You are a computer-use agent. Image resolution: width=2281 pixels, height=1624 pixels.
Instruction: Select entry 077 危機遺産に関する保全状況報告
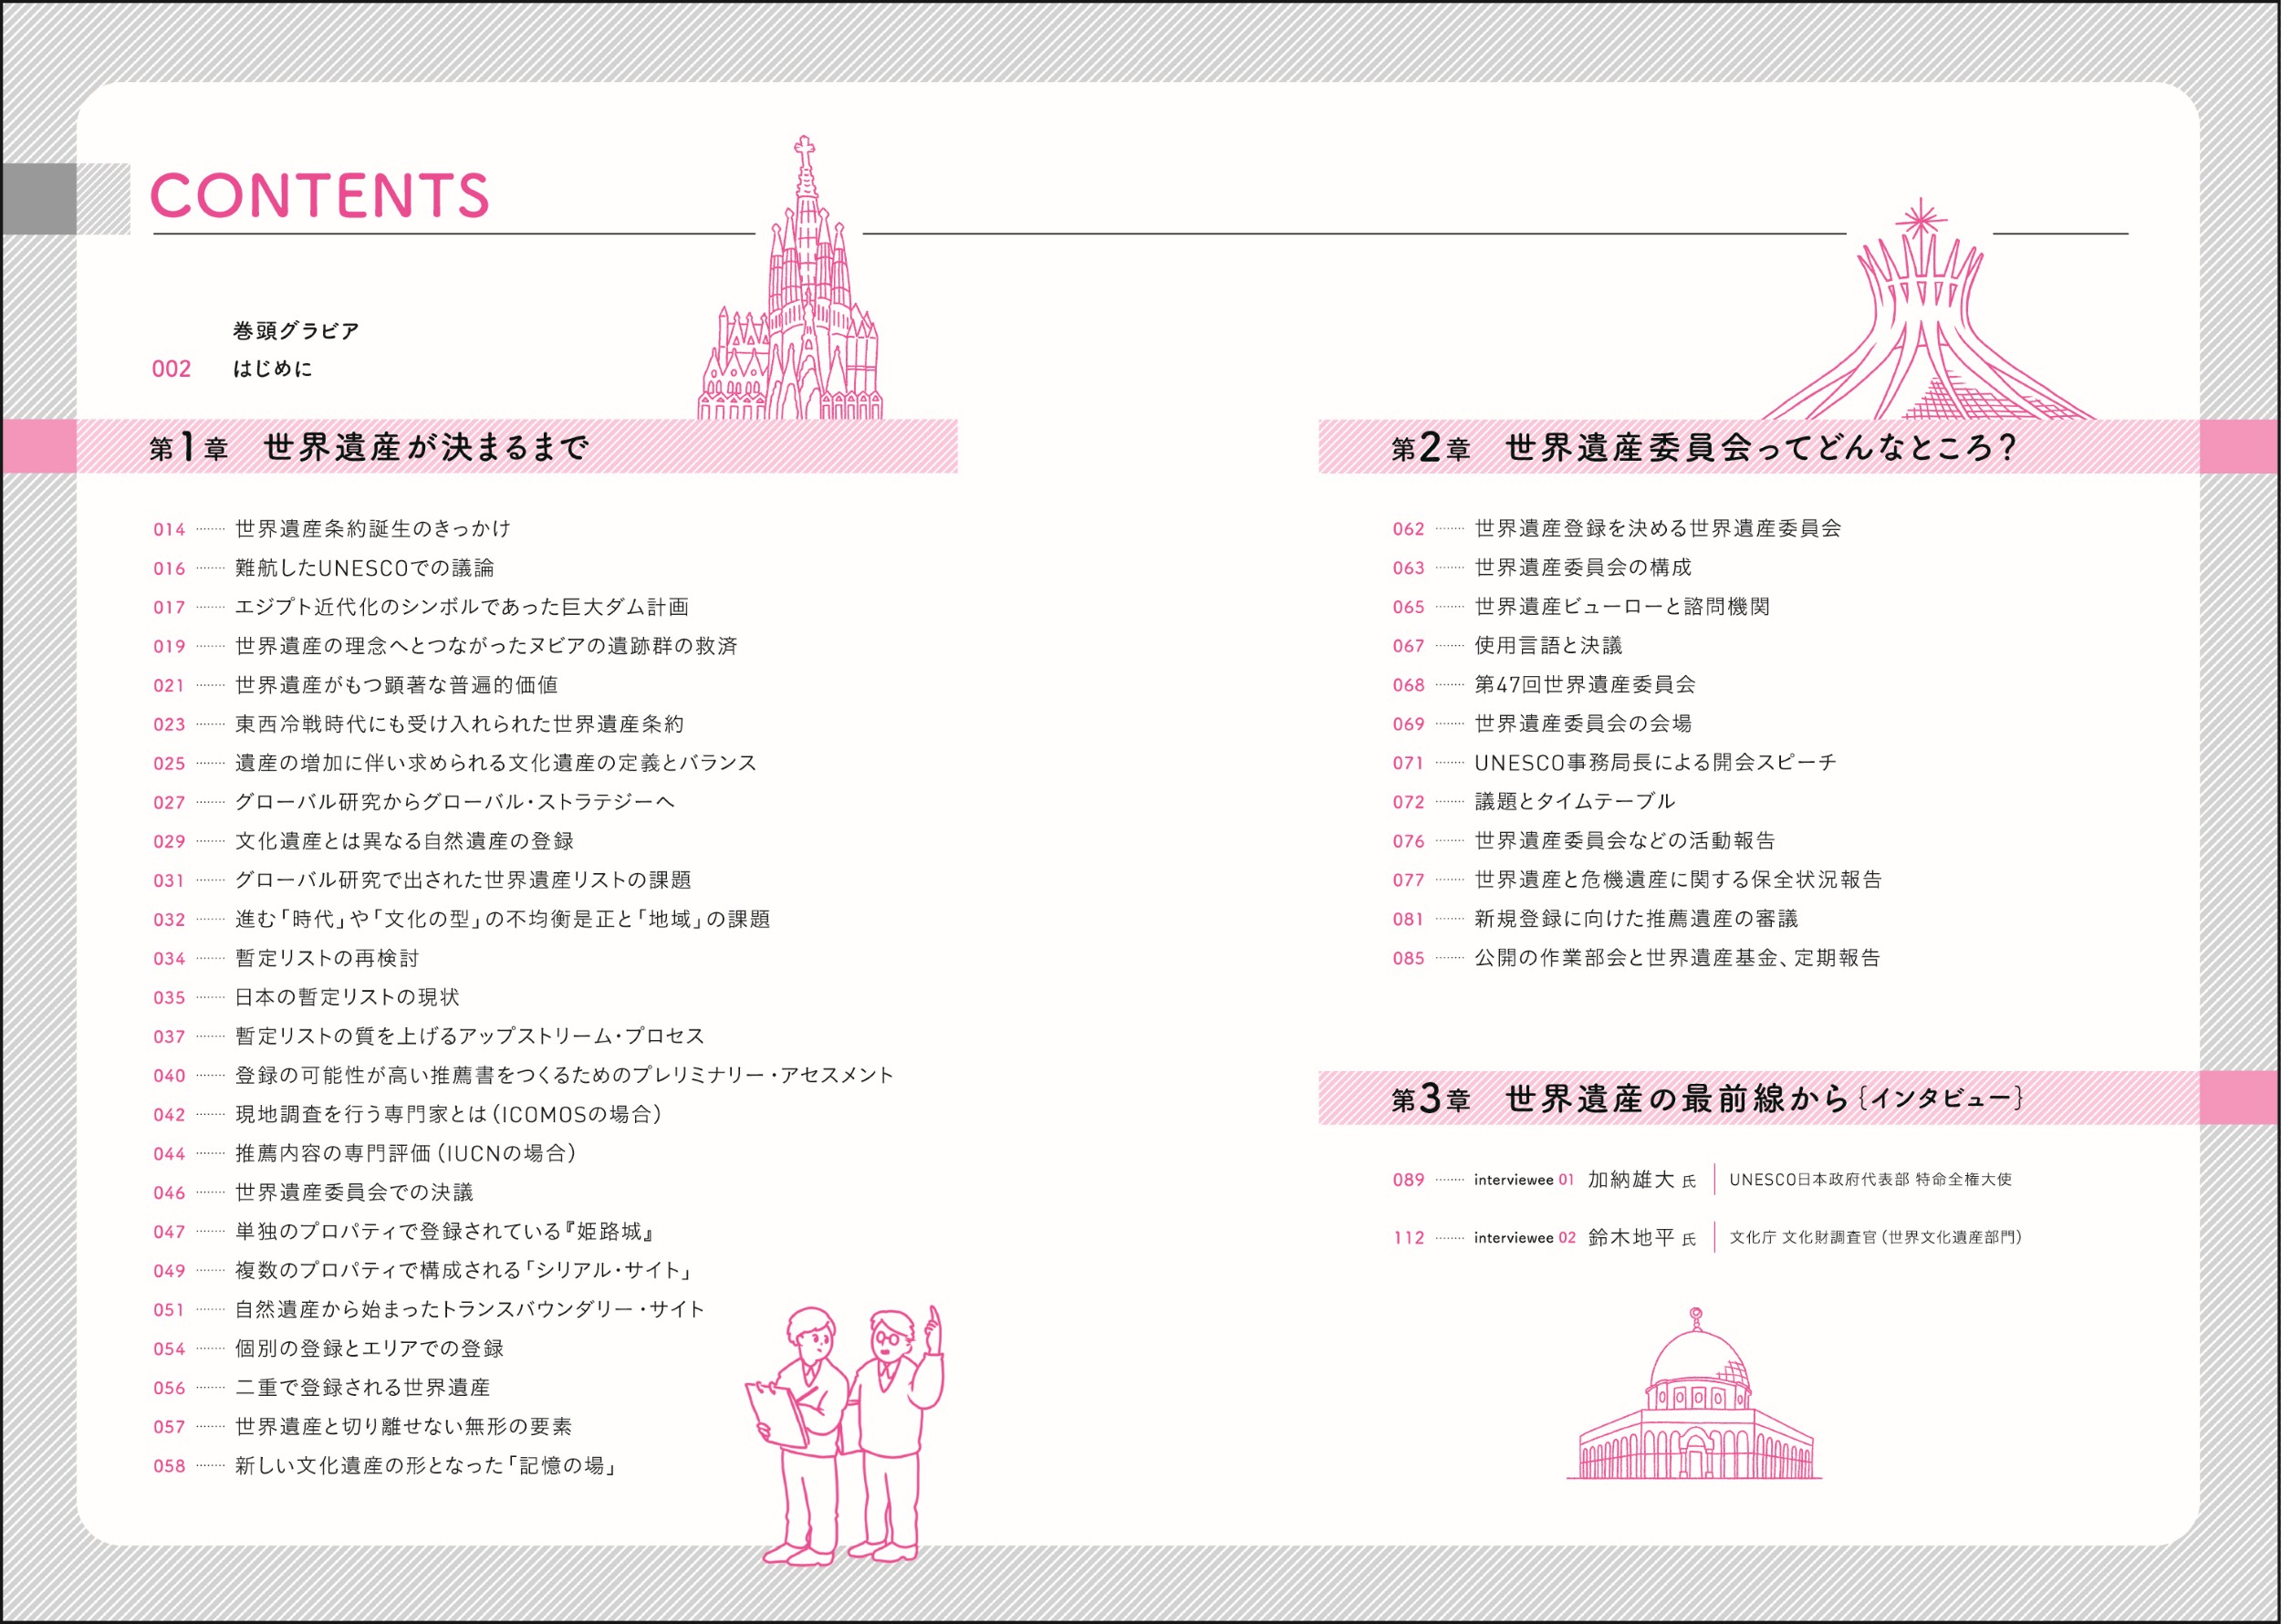click(x=1638, y=879)
